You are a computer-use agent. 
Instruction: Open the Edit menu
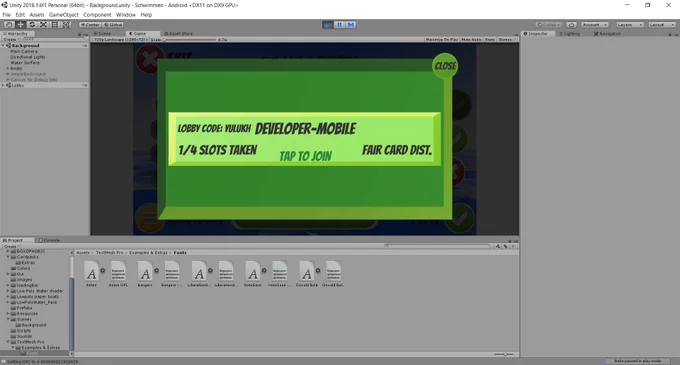(20, 15)
